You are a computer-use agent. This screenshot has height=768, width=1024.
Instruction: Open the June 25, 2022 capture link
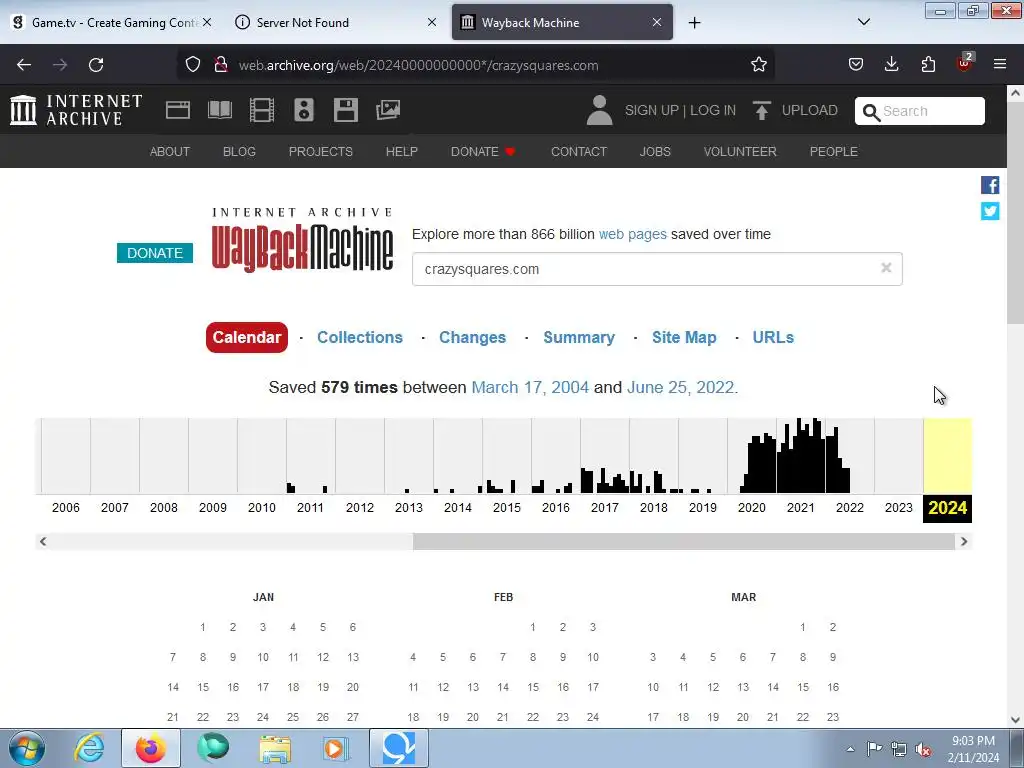point(682,387)
